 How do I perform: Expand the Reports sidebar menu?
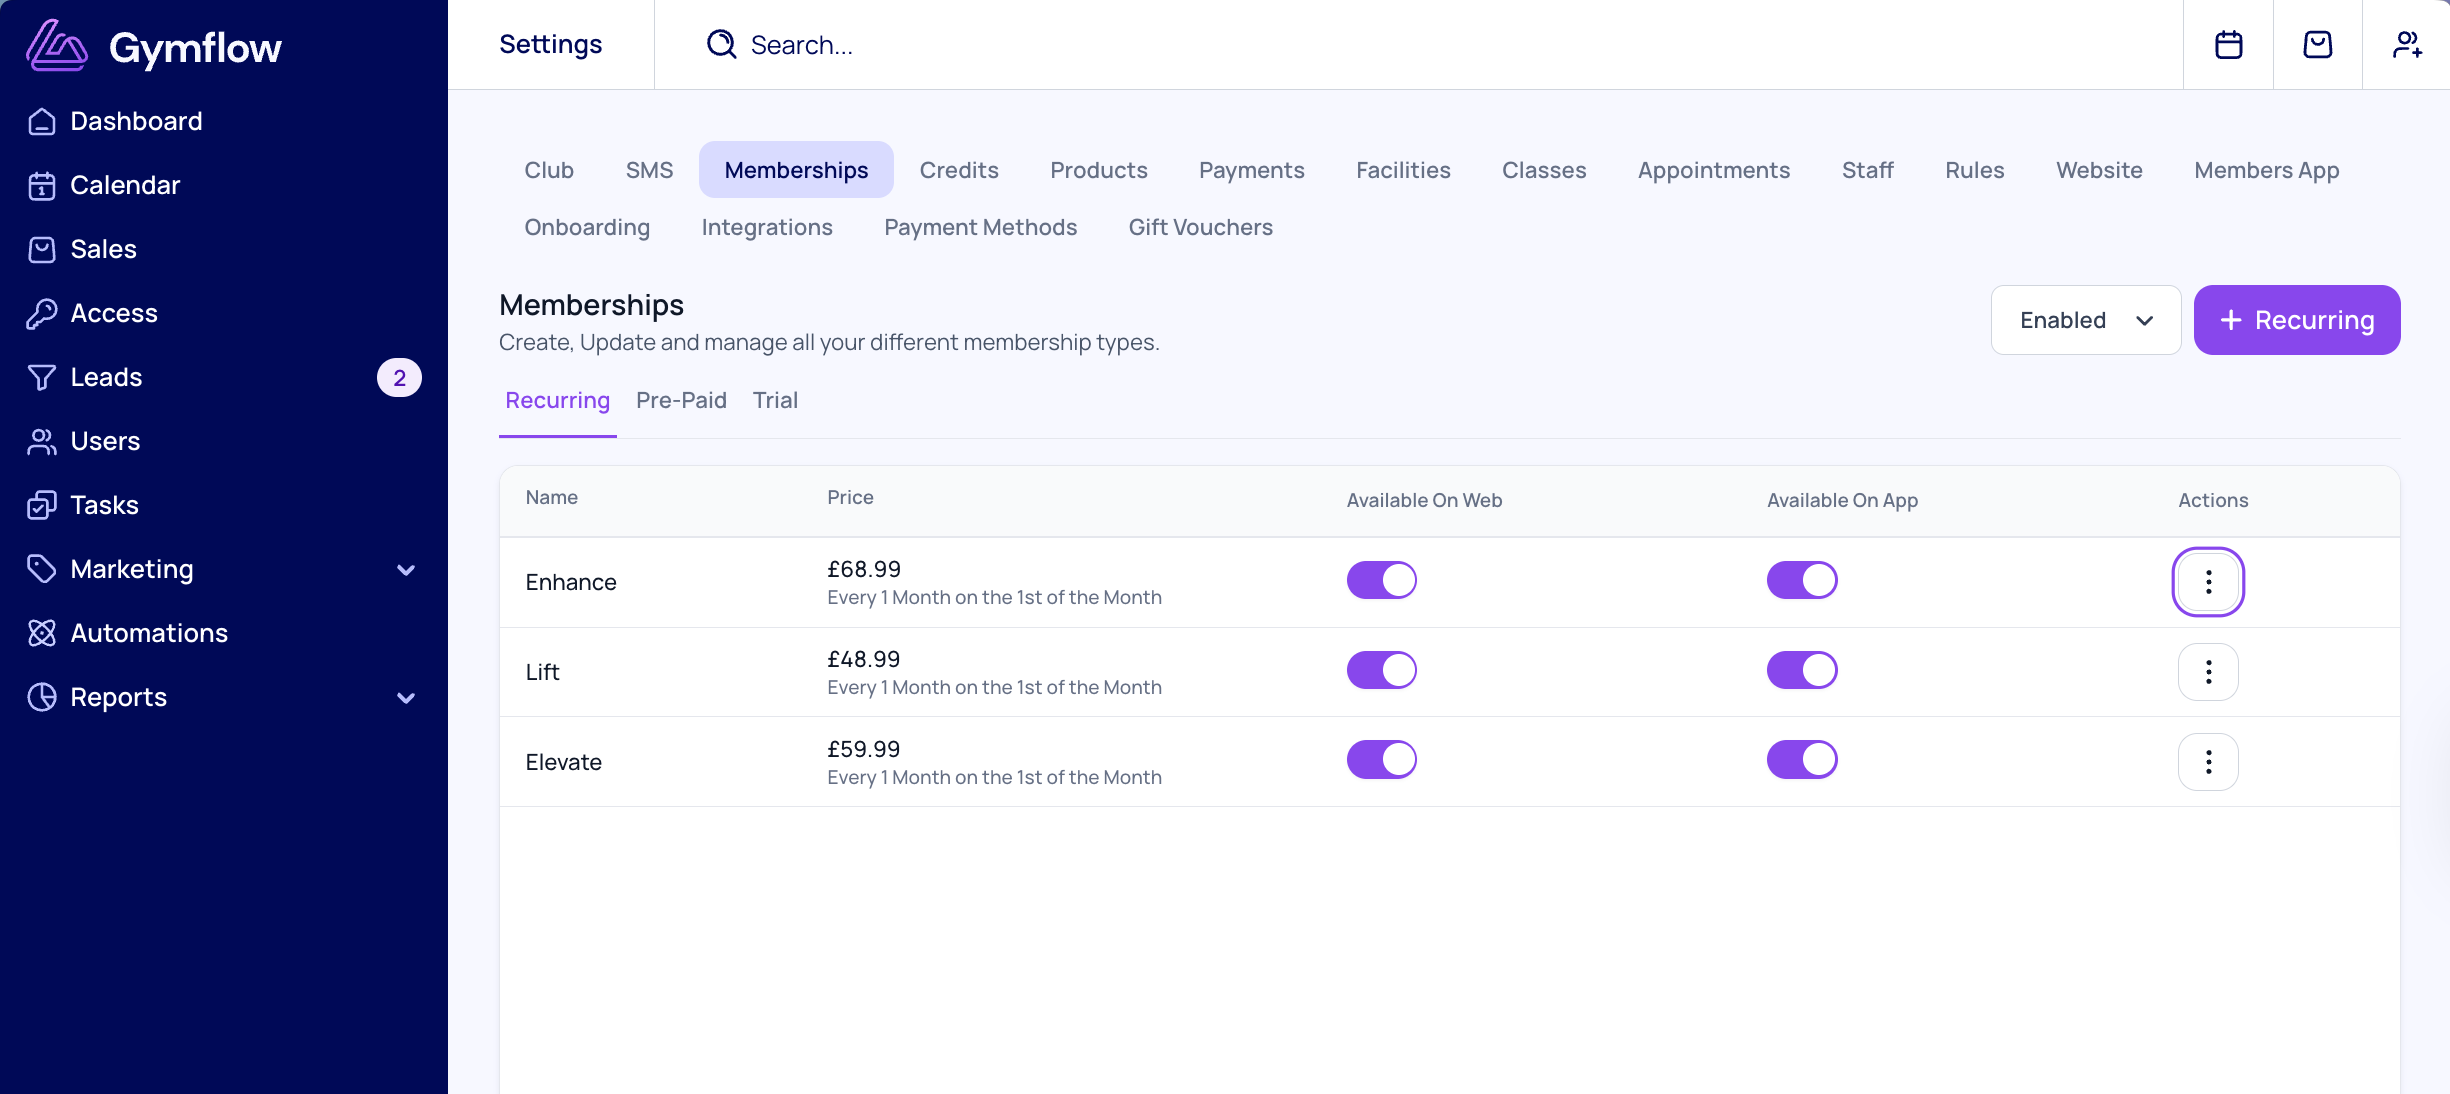tap(405, 698)
